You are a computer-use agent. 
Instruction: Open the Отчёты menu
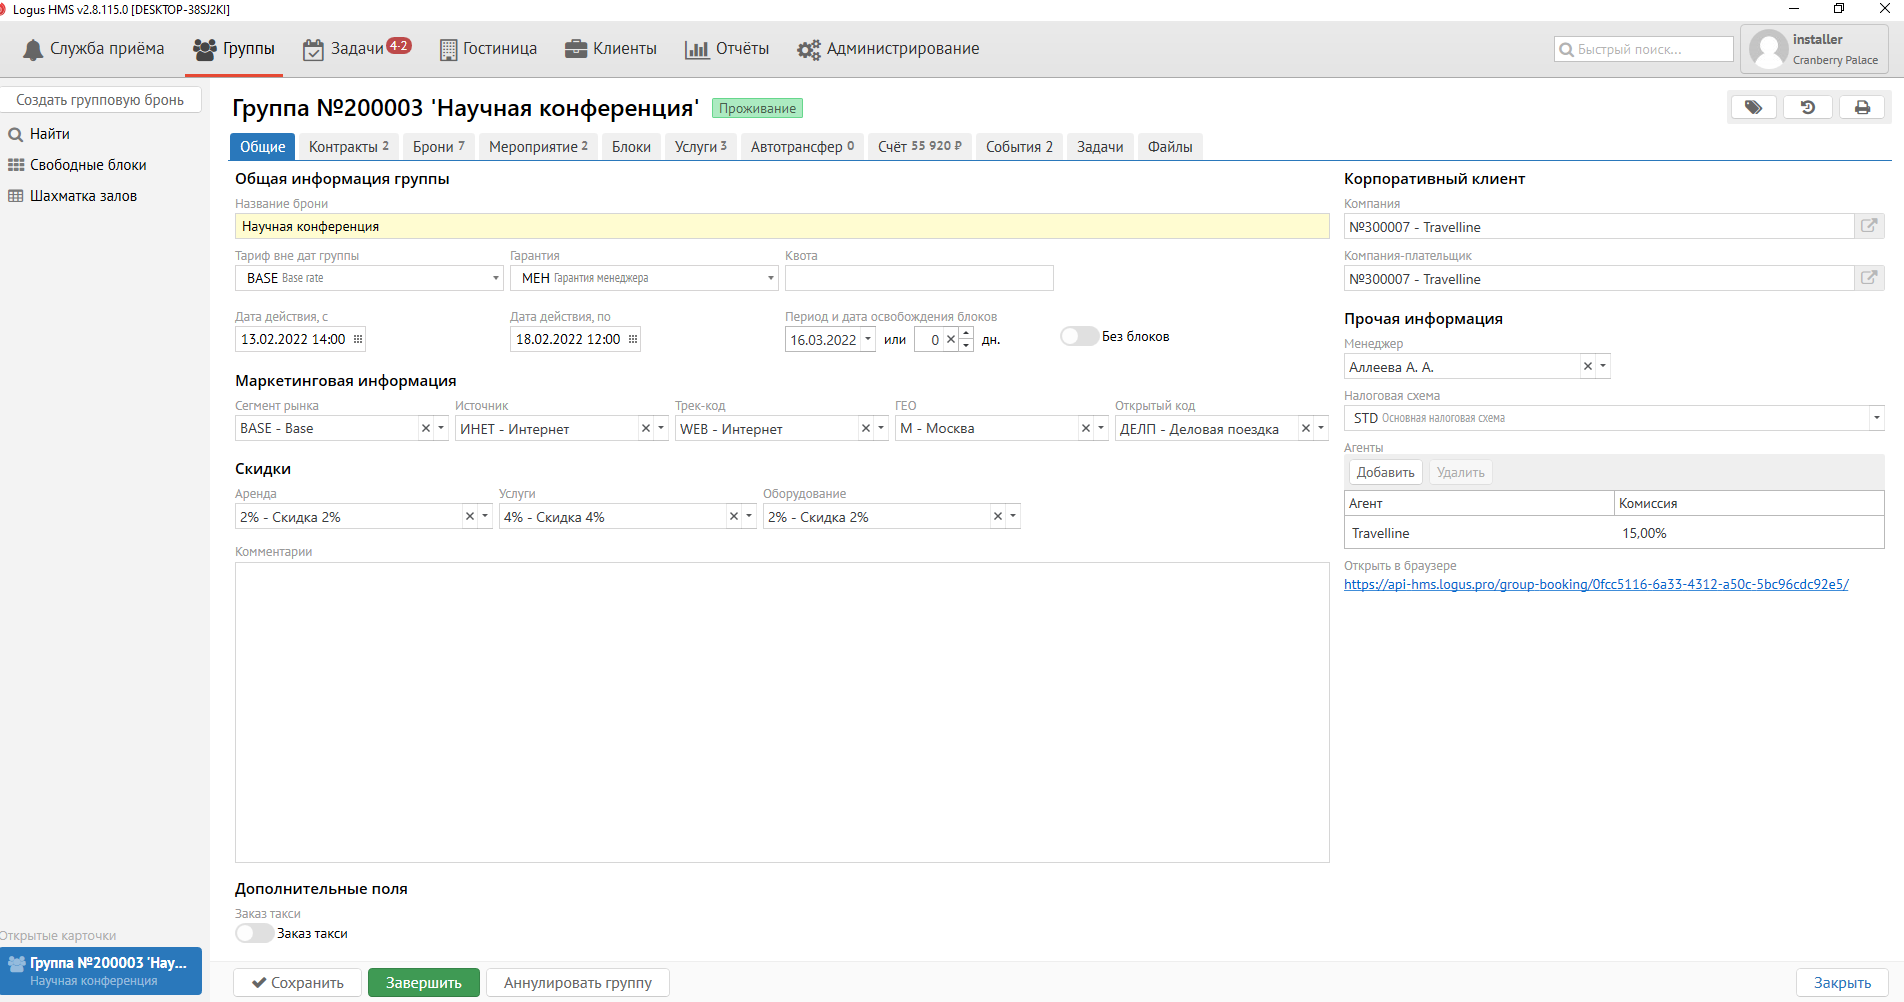727,49
